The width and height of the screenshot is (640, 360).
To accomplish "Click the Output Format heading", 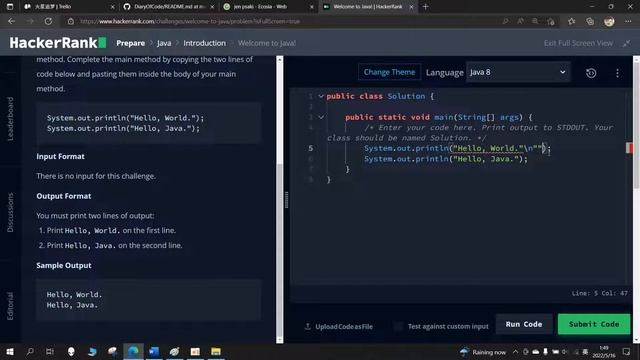I will coord(64,196).
